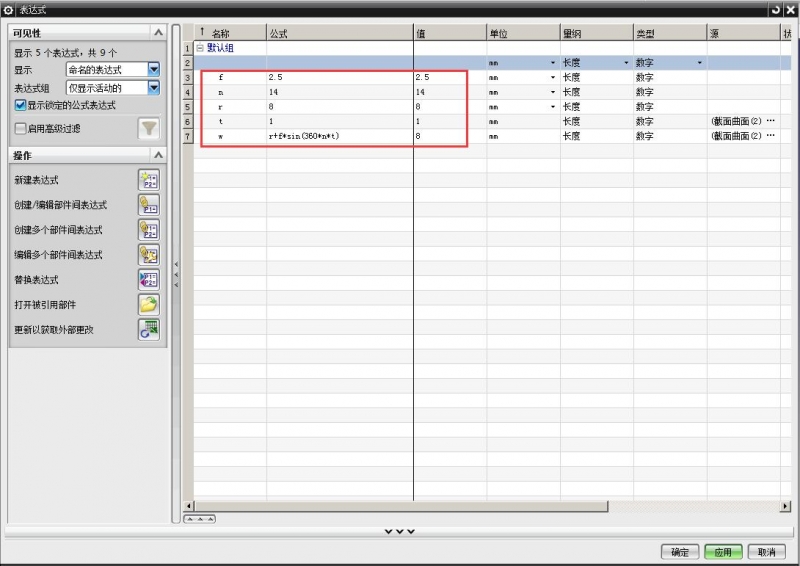Collapse the 默认组 tree node
Image resolution: width=800 pixels, height=566 pixels.
(x=200, y=48)
